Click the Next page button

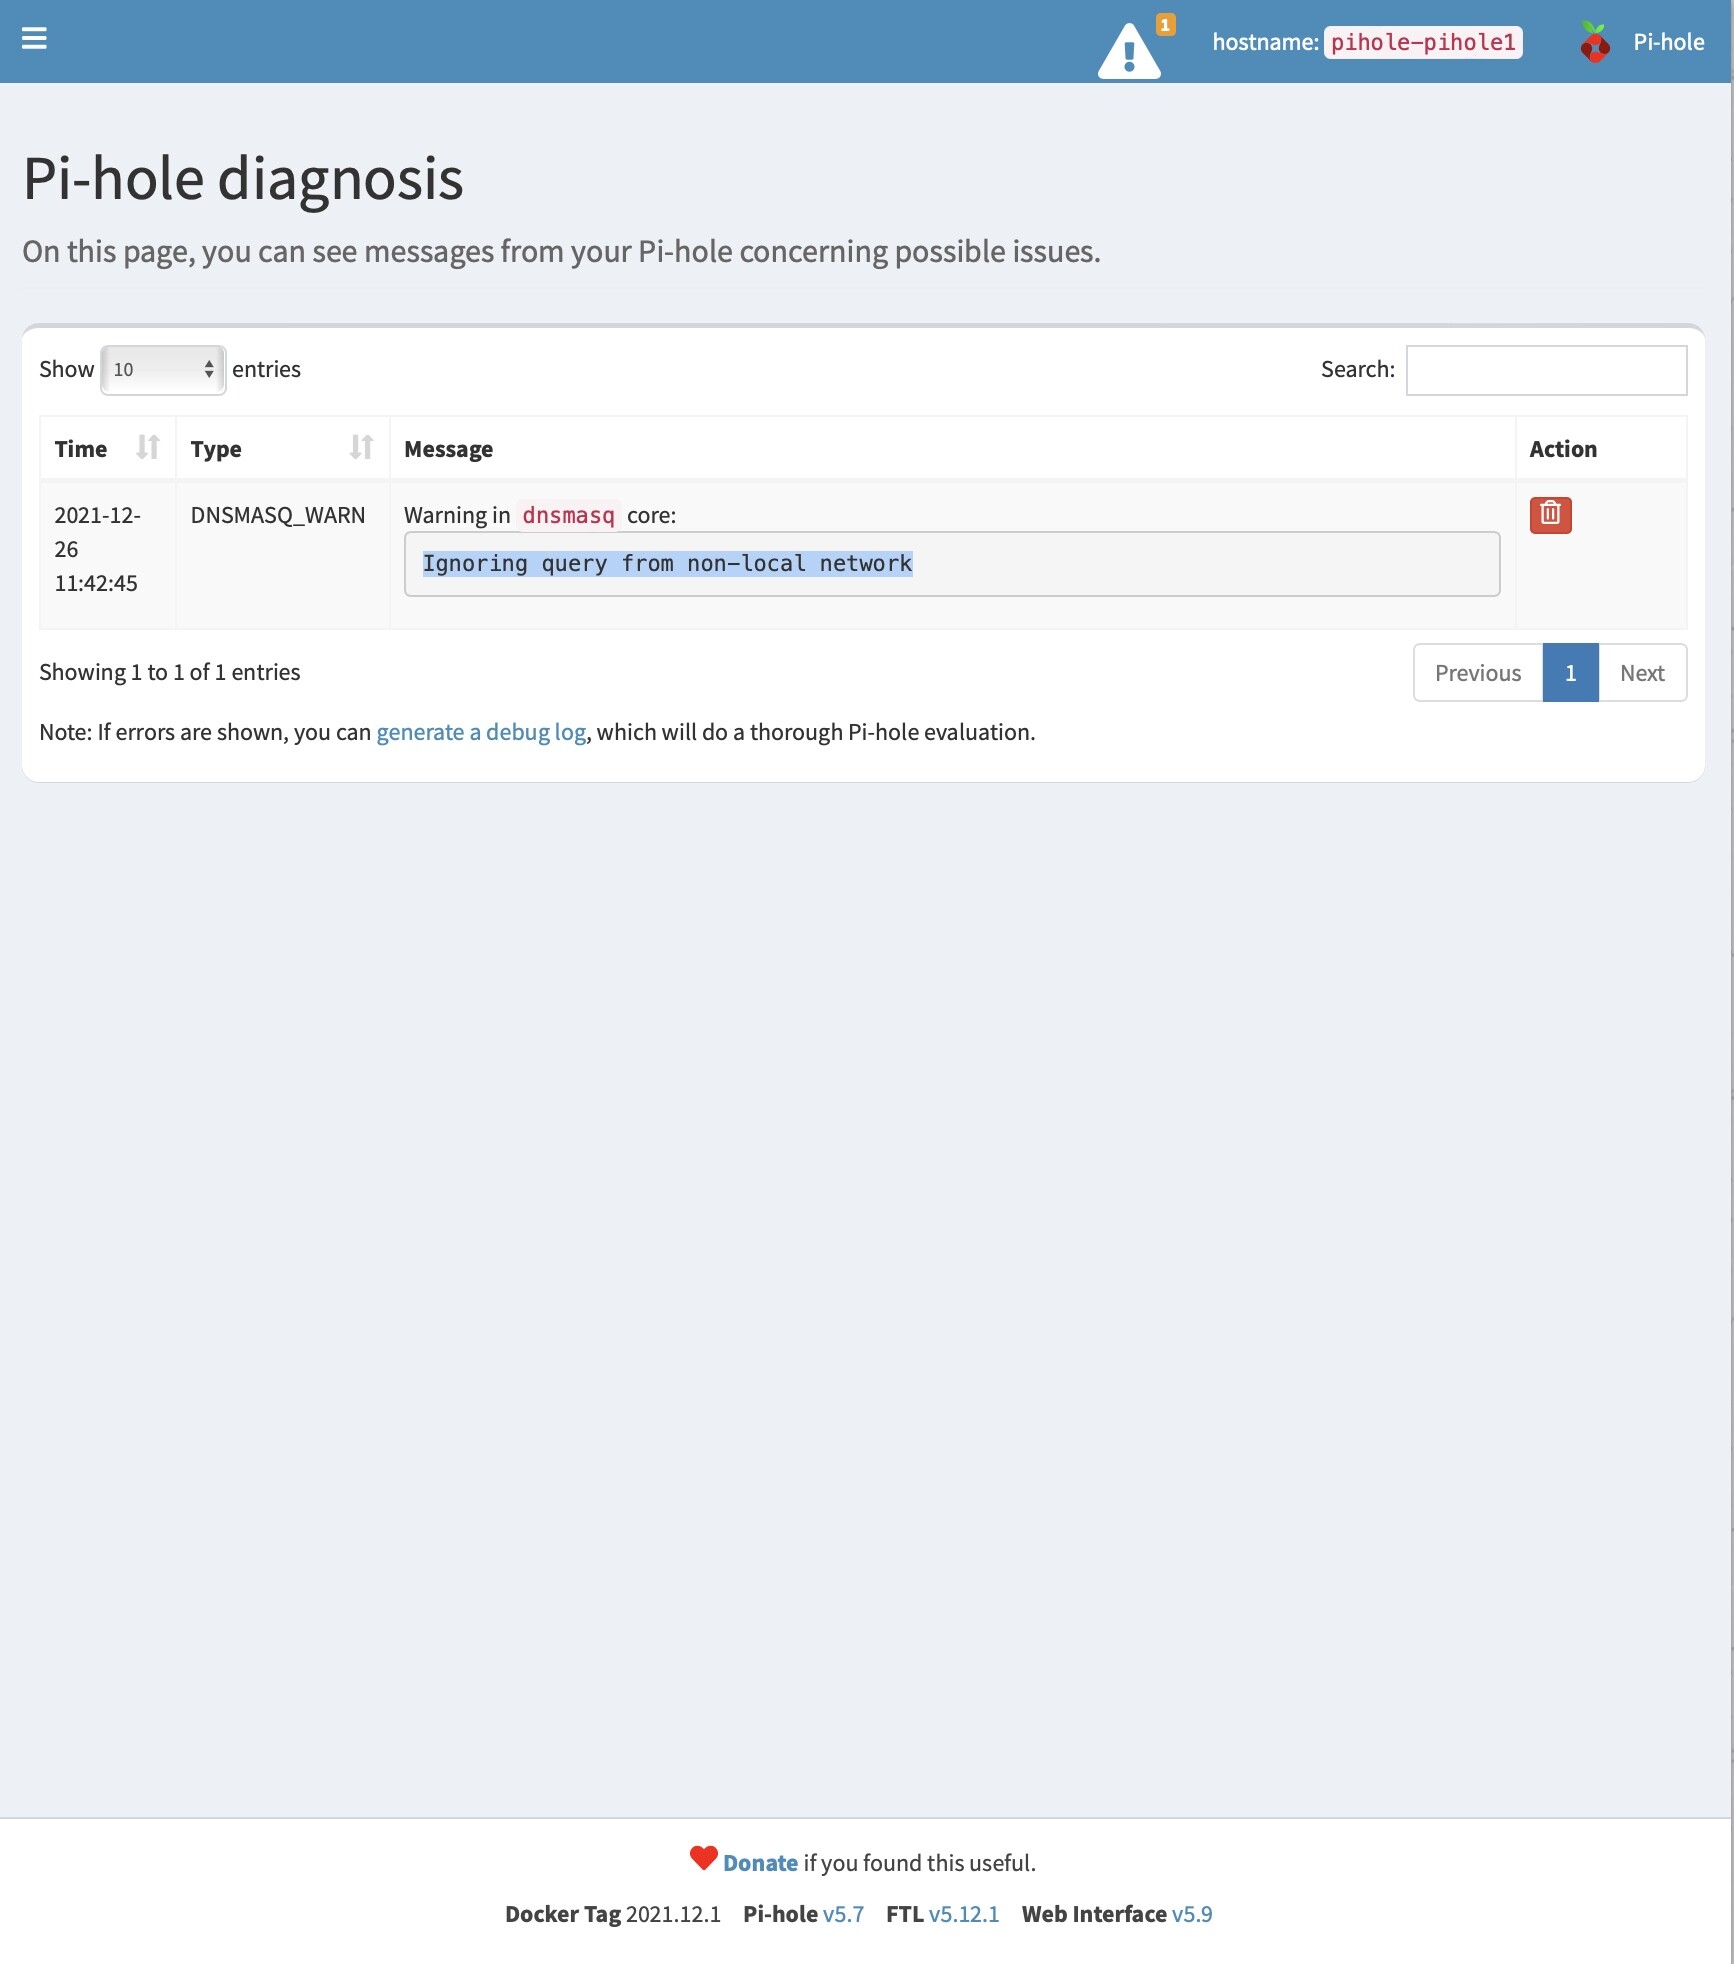[x=1642, y=673]
